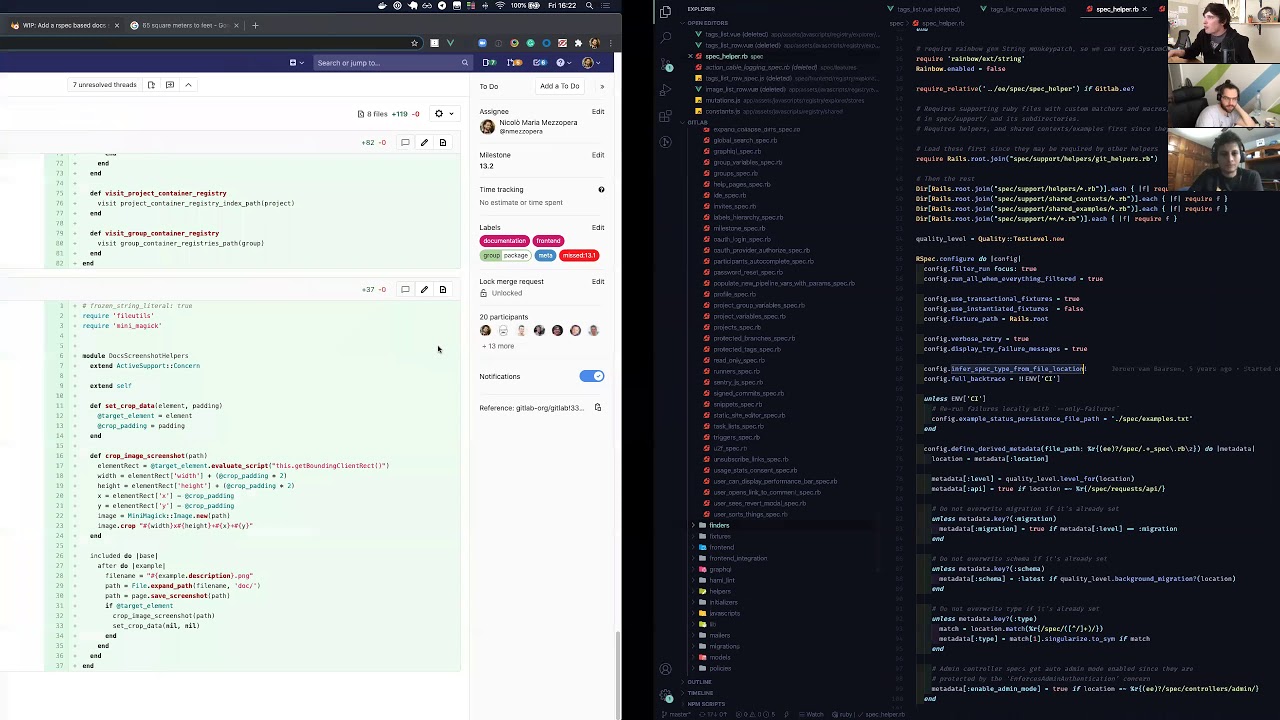This screenshot has width=1280, height=720.
Task: Click pencil edit icon on the +82 diff file header
Action: point(424,142)
